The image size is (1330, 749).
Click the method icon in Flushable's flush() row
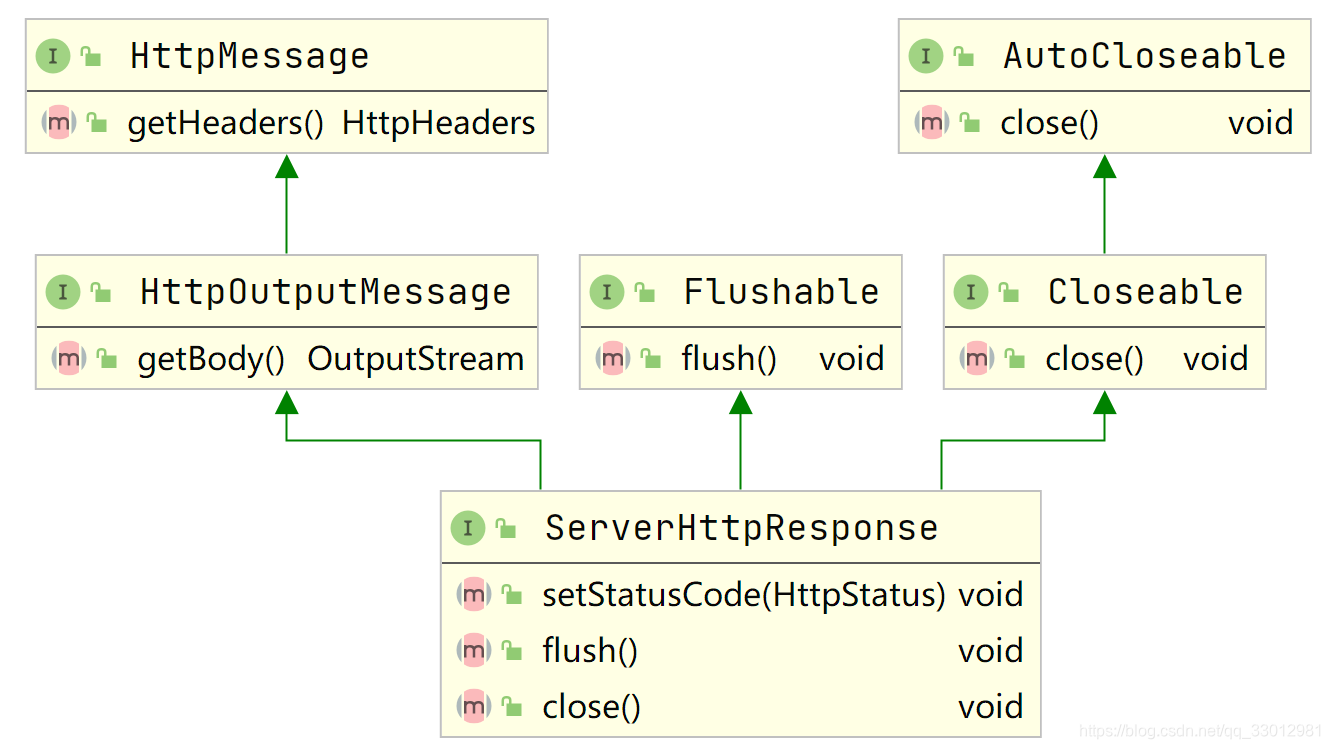(612, 358)
